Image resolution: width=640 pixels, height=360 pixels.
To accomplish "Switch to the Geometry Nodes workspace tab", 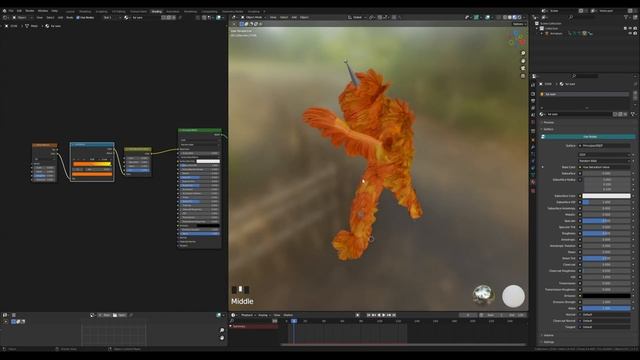I will coord(233,11).
